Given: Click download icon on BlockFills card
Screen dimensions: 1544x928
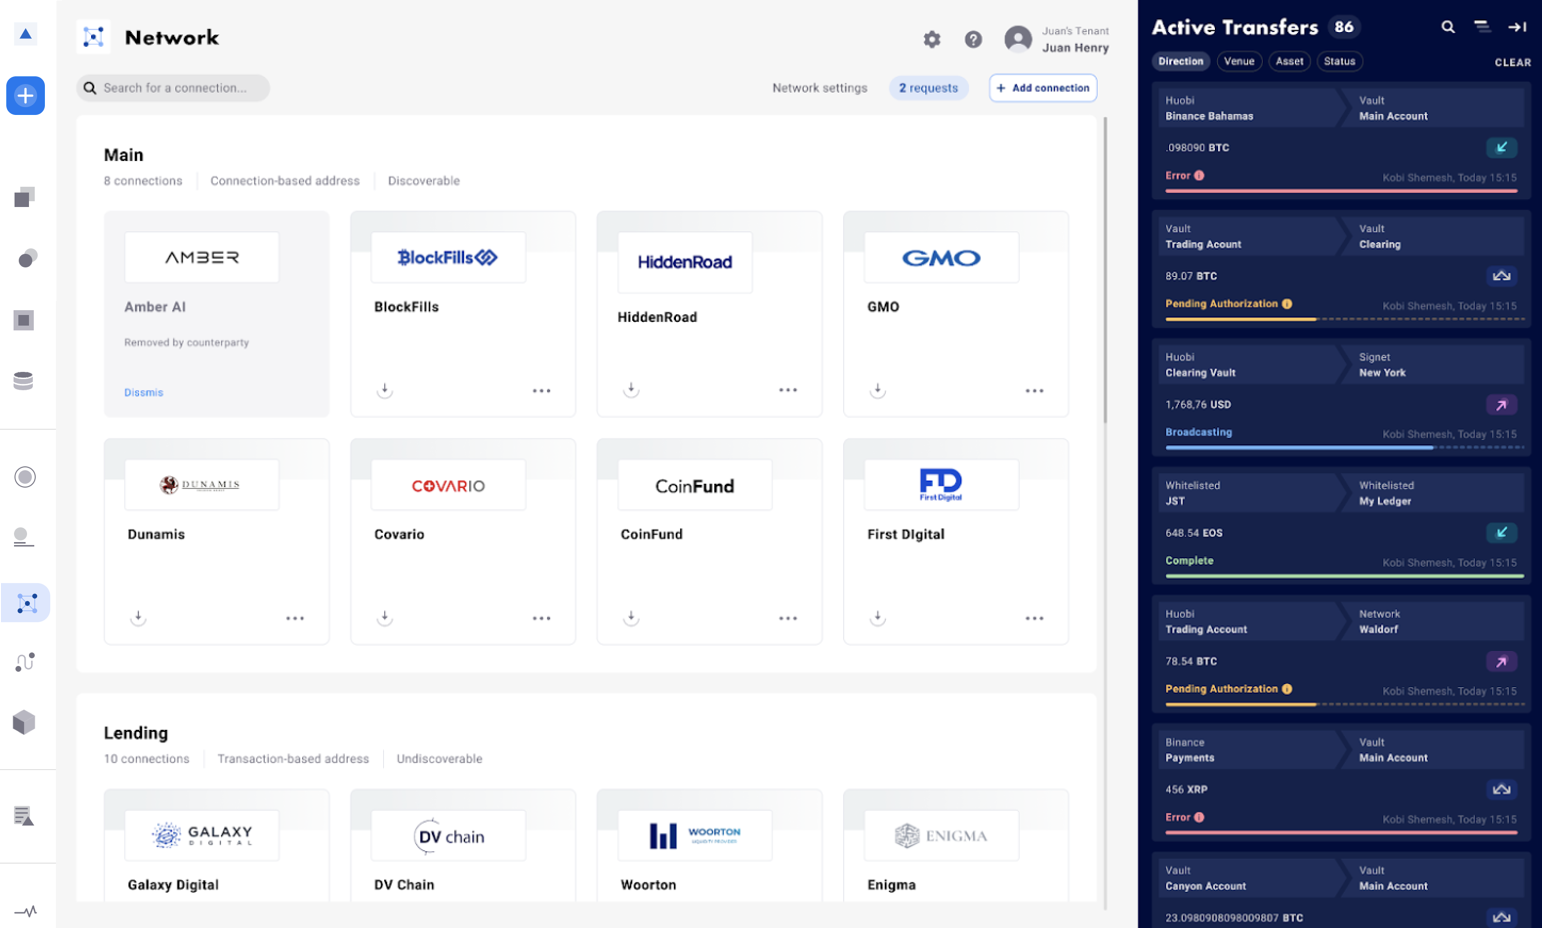Looking at the screenshot, I should pos(385,390).
